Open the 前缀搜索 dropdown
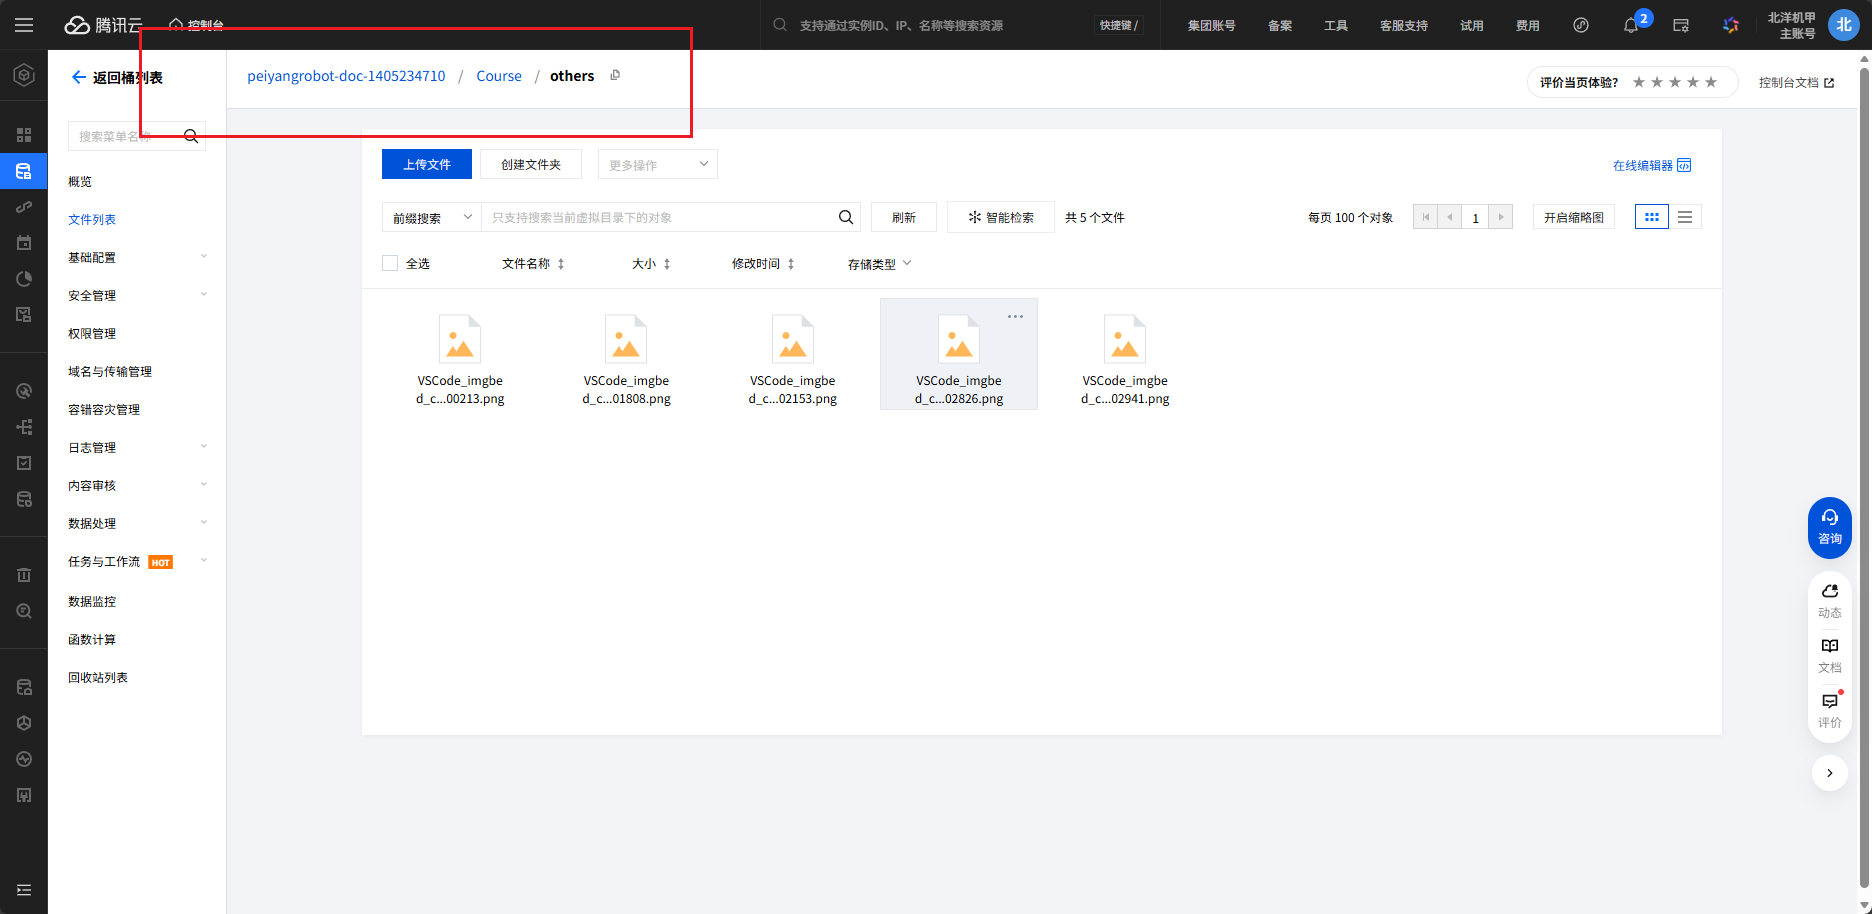 (x=432, y=217)
